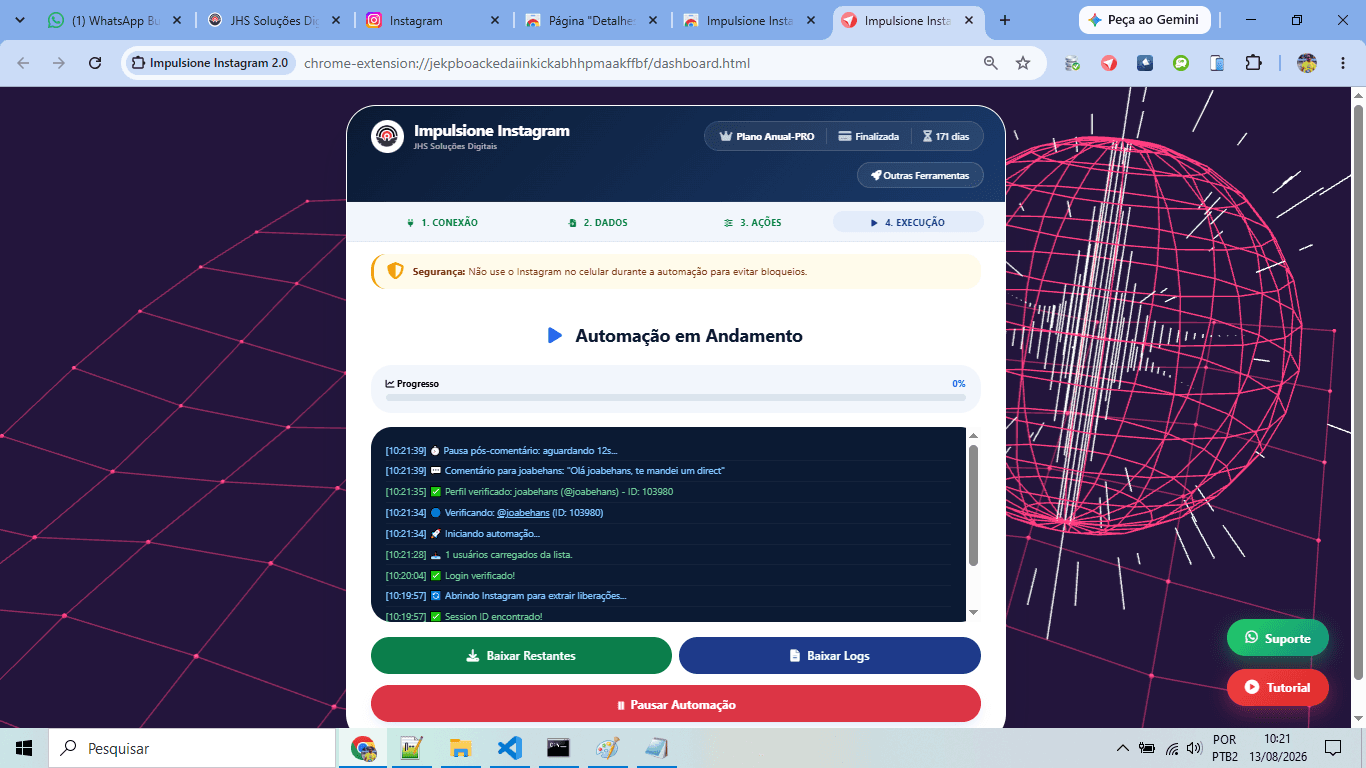Click the Baixar Logs button
The width and height of the screenshot is (1366, 768).
[x=830, y=656]
